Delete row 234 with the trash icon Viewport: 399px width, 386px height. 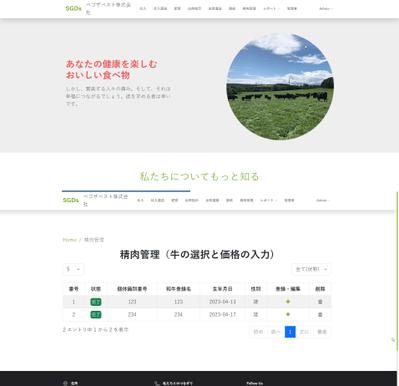point(320,314)
